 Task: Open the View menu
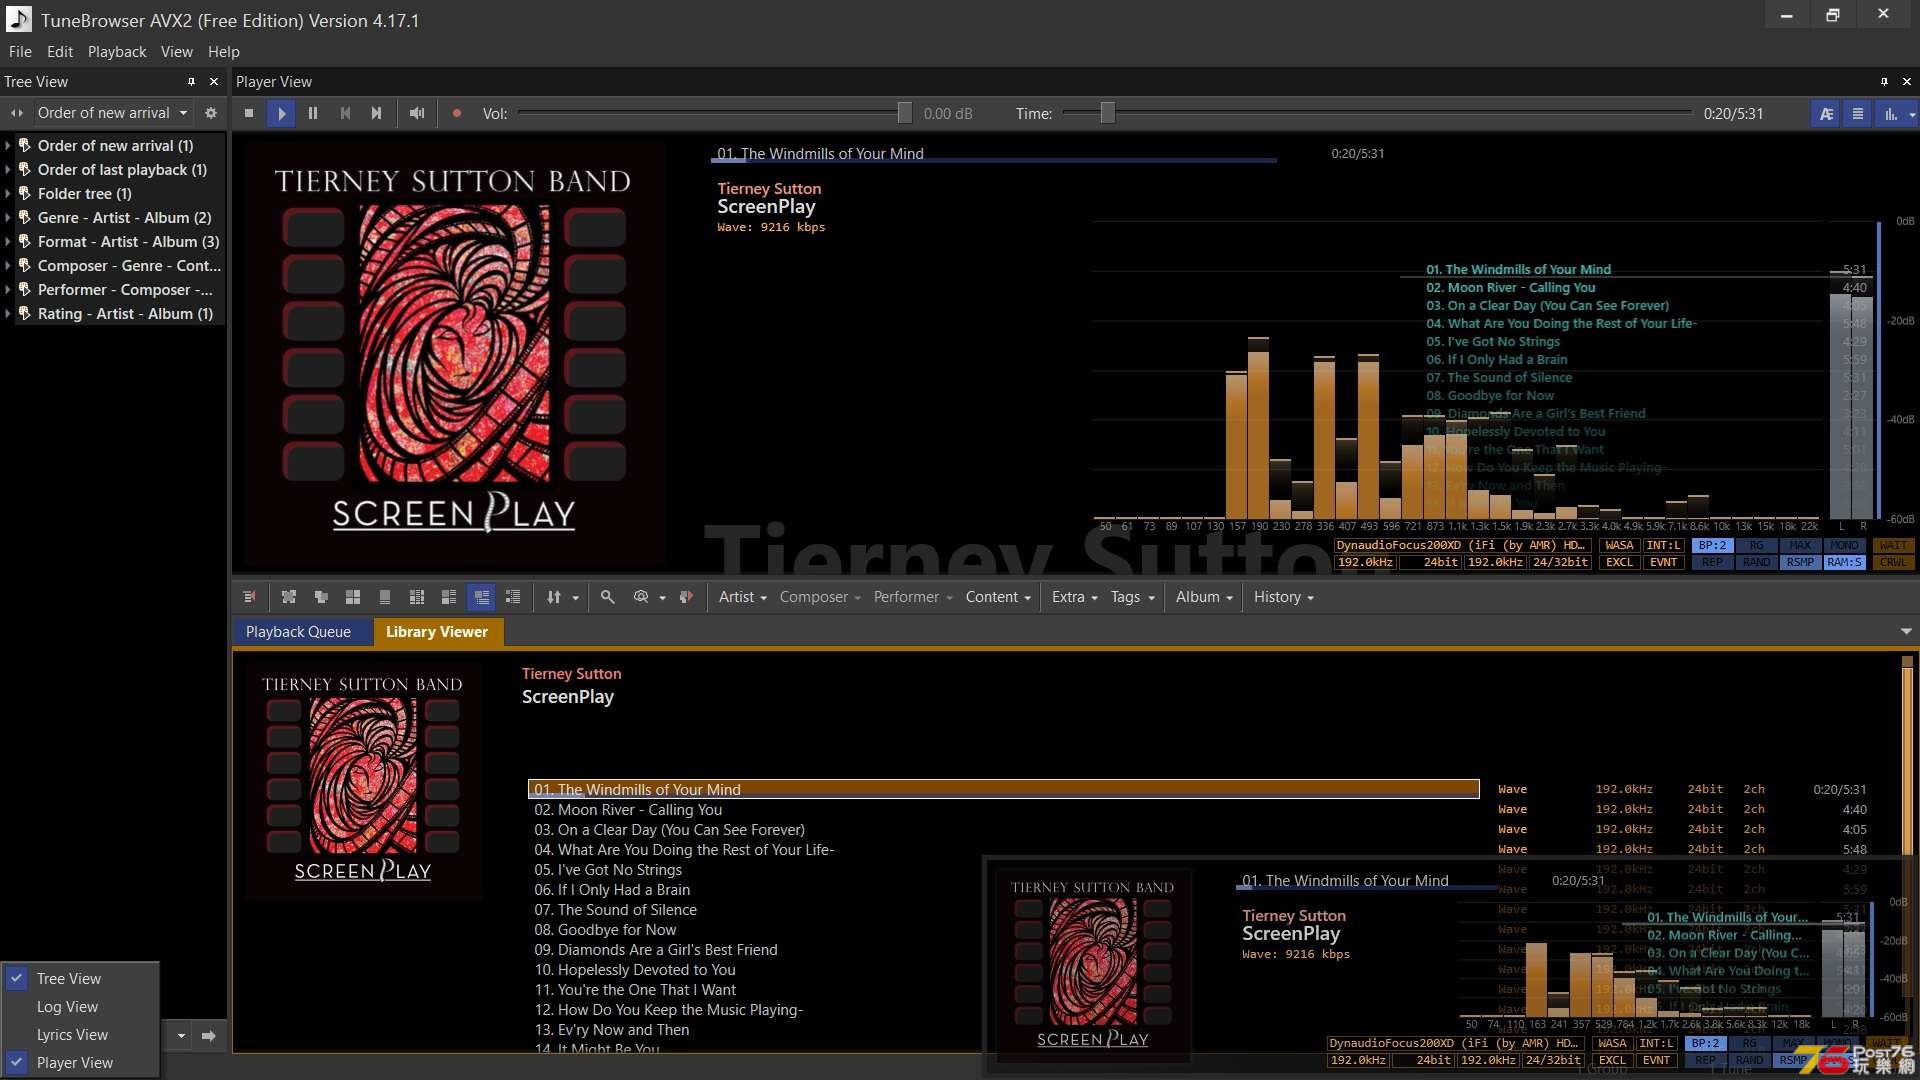(177, 52)
